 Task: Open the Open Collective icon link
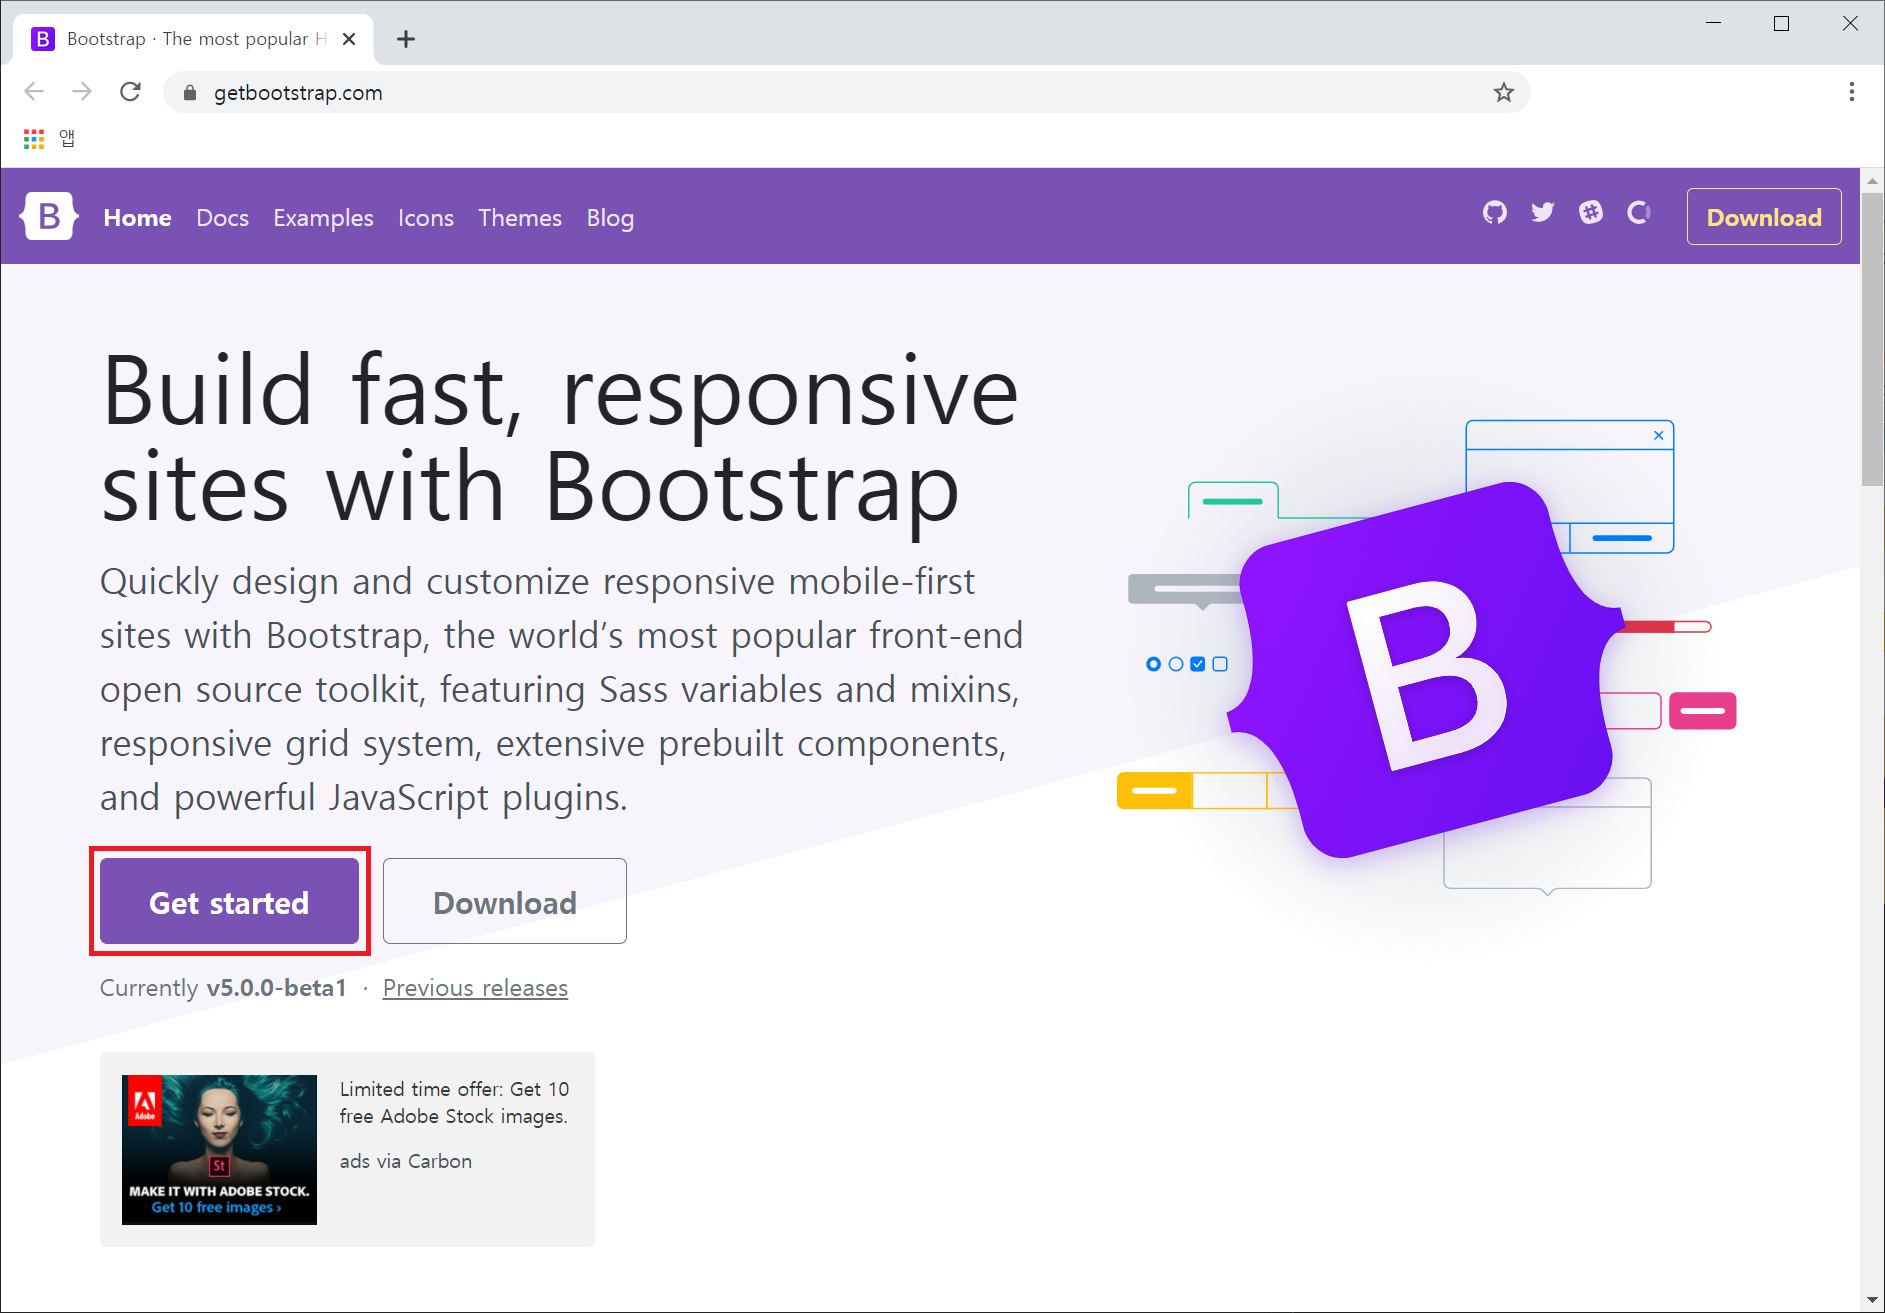point(1639,212)
